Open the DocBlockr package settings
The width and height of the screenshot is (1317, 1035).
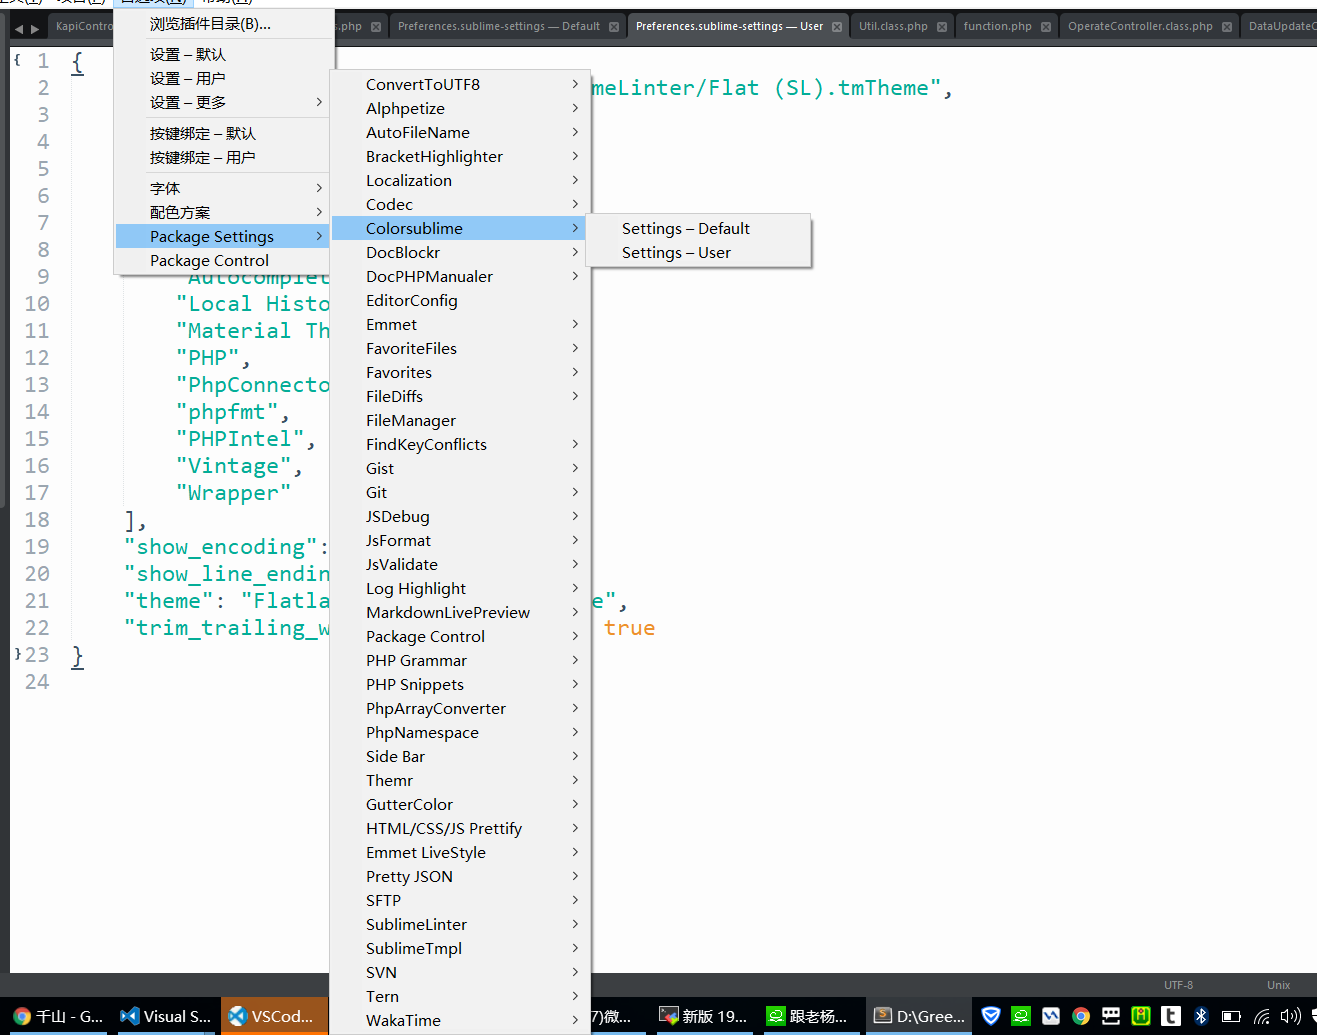(x=460, y=252)
